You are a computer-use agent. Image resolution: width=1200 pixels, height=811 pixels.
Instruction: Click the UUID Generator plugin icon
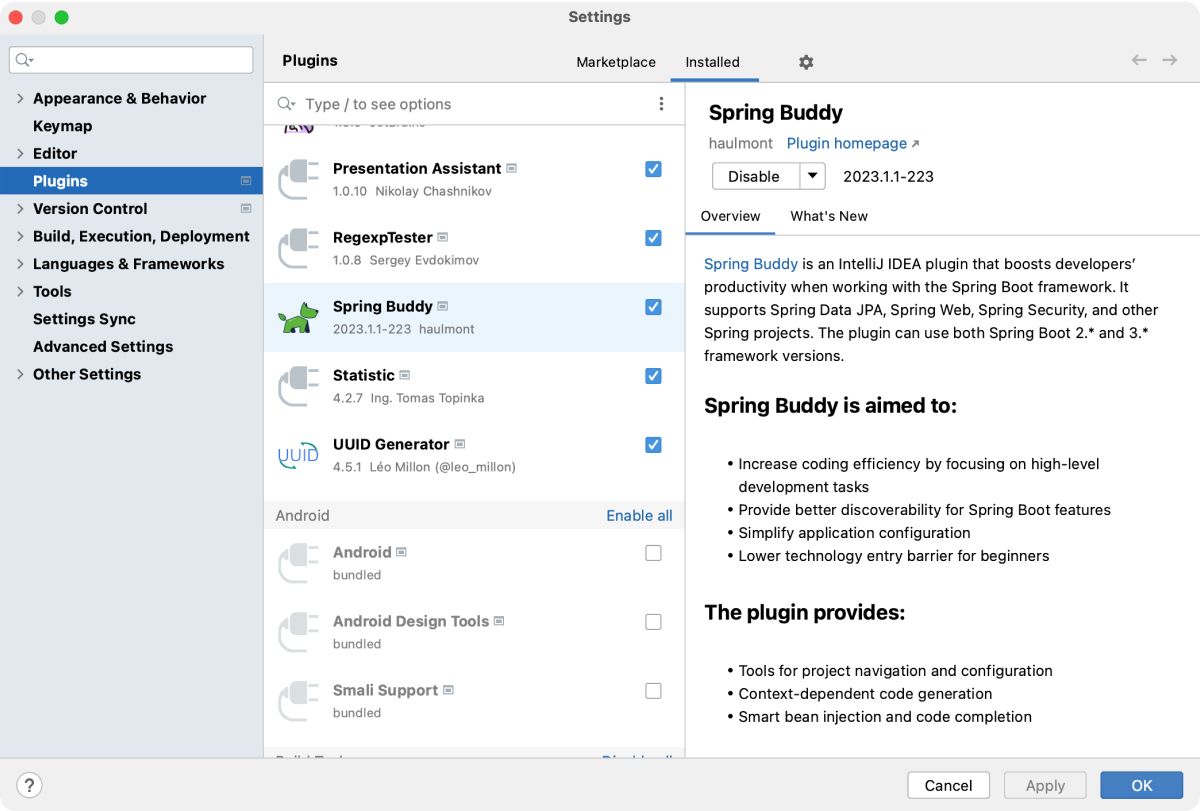coord(297,452)
